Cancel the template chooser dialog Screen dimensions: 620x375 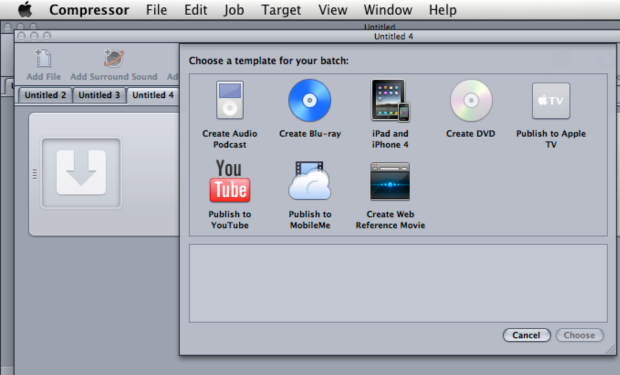click(526, 335)
